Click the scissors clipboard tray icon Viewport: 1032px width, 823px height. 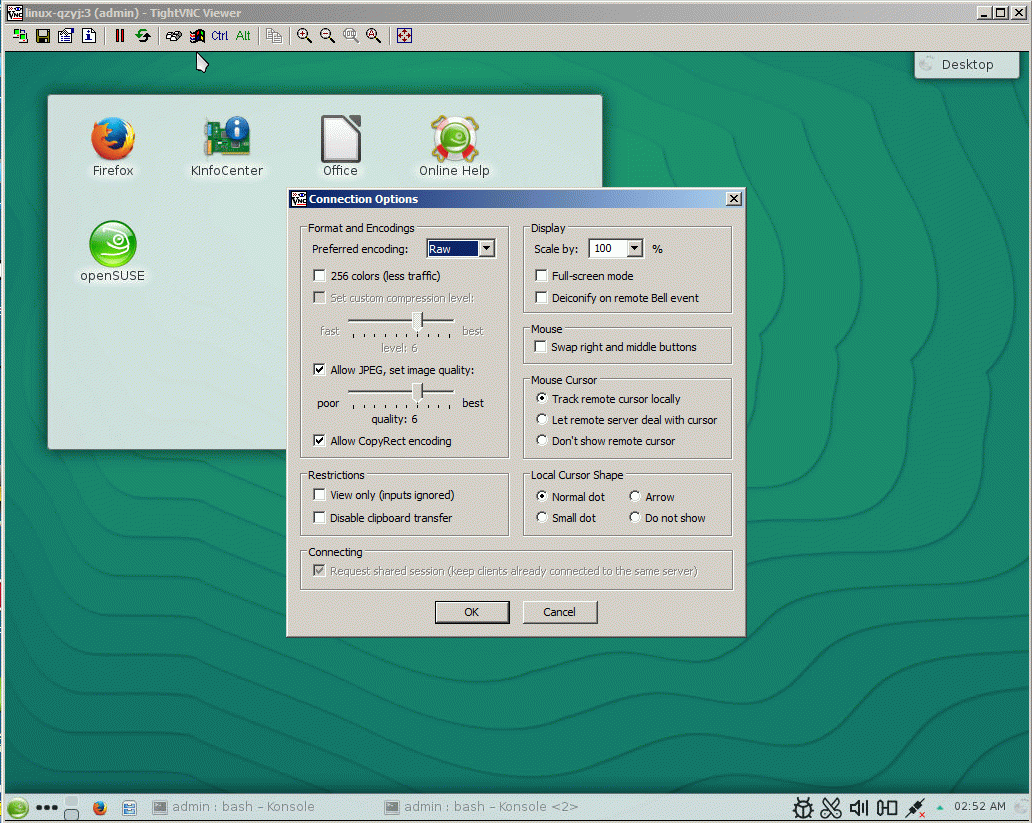831,807
